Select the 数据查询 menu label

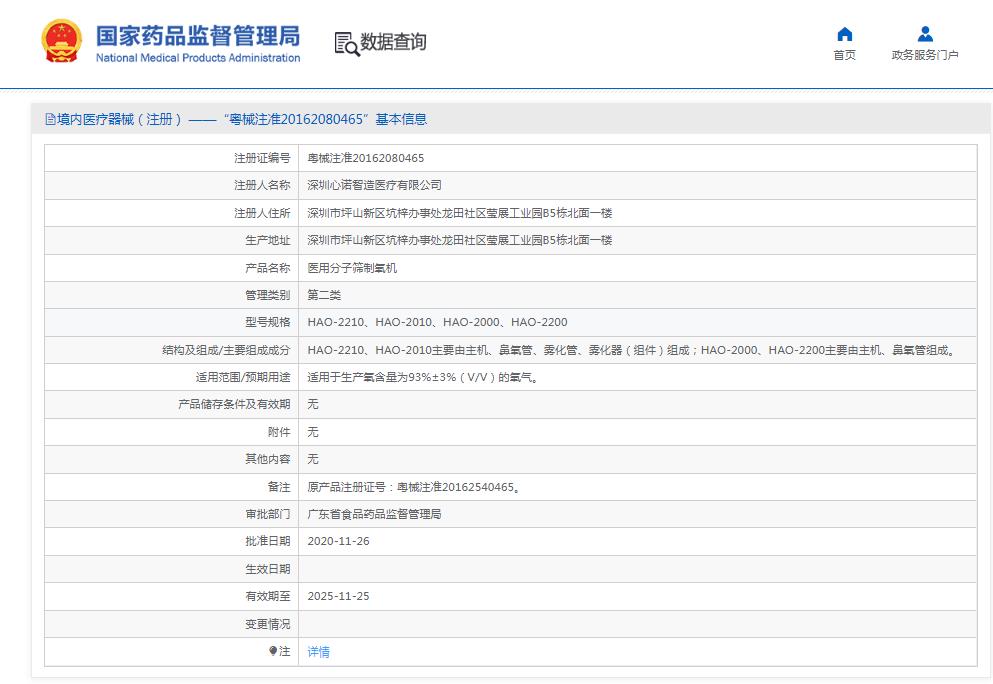coord(394,44)
